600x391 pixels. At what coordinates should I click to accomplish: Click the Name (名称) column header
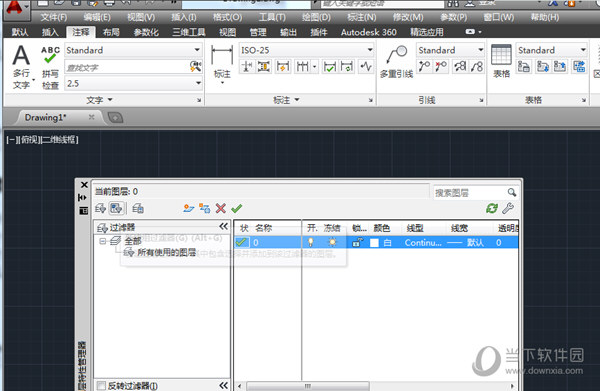pyautogui.click(x=264, y=228)
